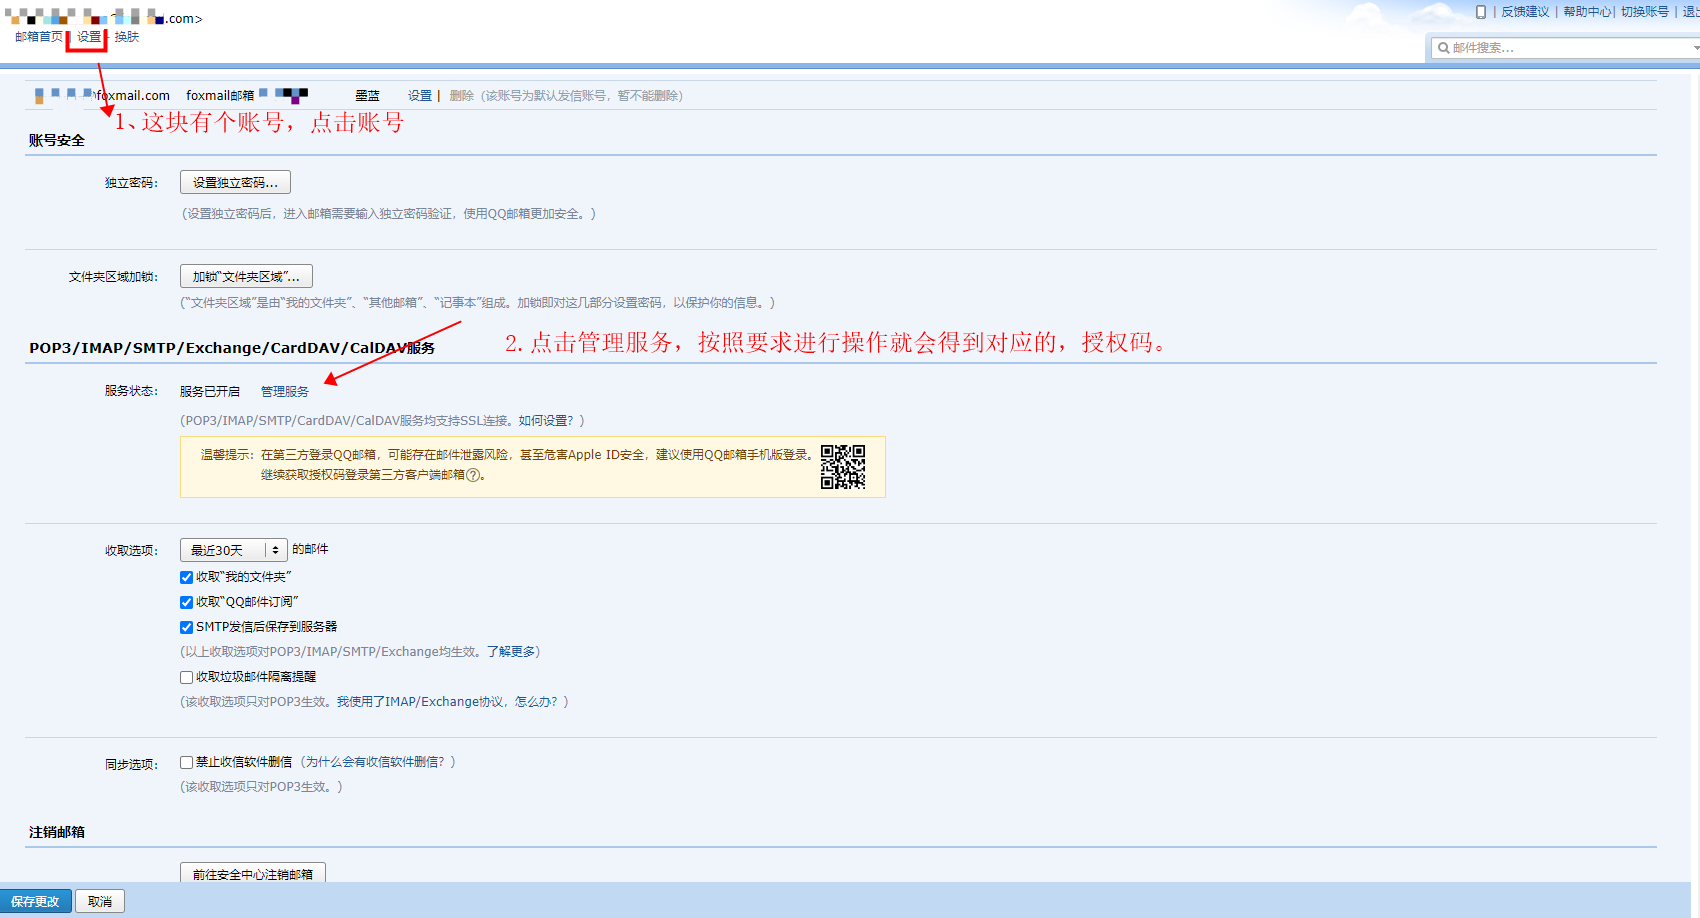Click the question mark help icon after 第三方客户端邮箱
This screenshot has width=1700, height=918.
[x=474, y=476]
